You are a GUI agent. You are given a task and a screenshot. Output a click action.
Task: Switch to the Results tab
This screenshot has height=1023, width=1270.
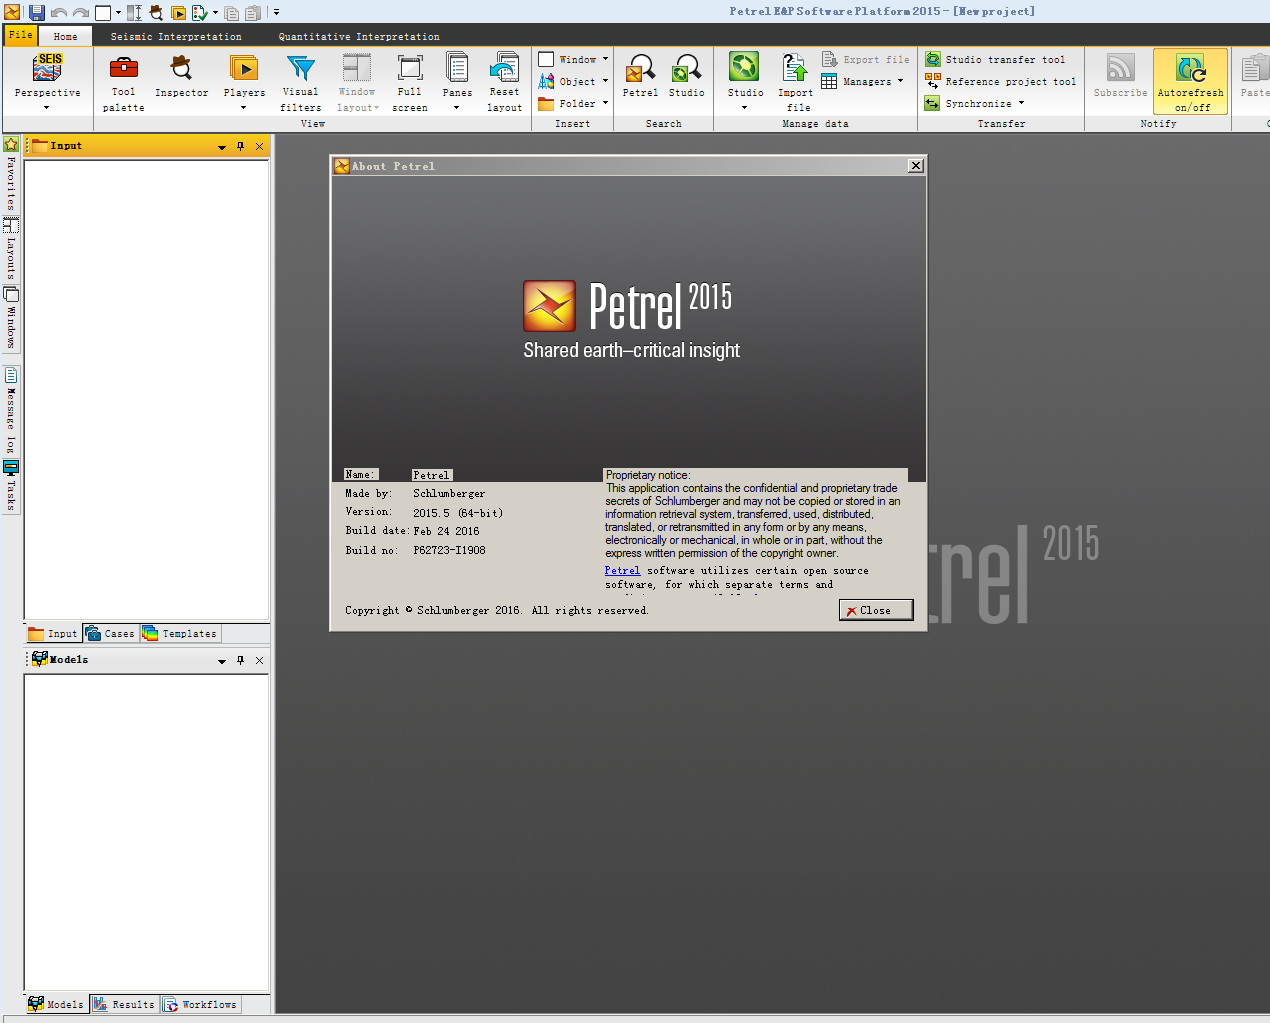pyautogui.click(x=124, y=1004)
